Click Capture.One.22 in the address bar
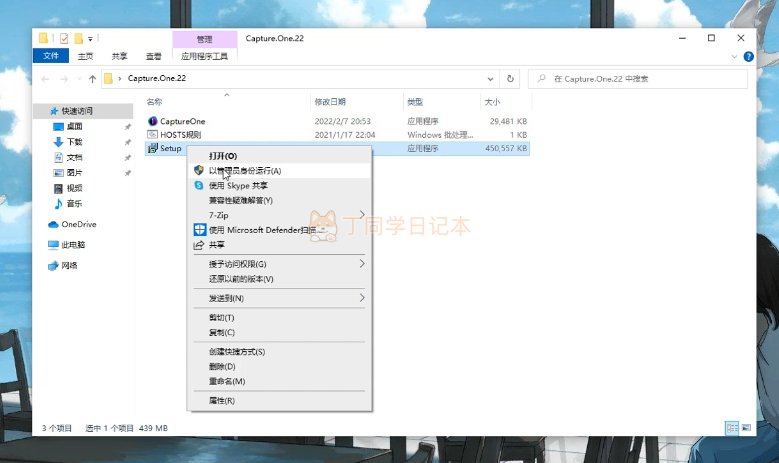The image size is (779, 463). 156,78
